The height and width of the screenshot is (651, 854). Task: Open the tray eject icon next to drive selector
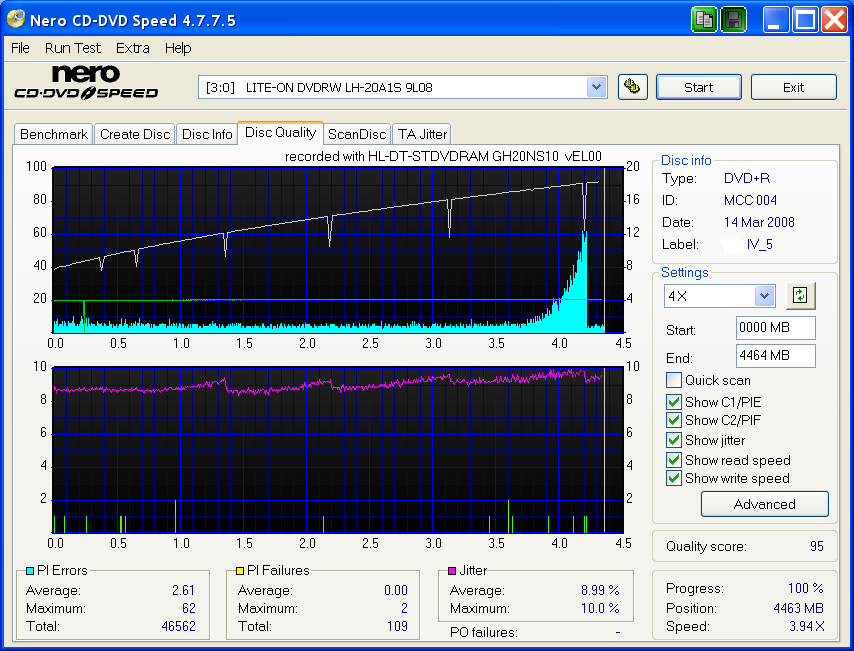633,87
